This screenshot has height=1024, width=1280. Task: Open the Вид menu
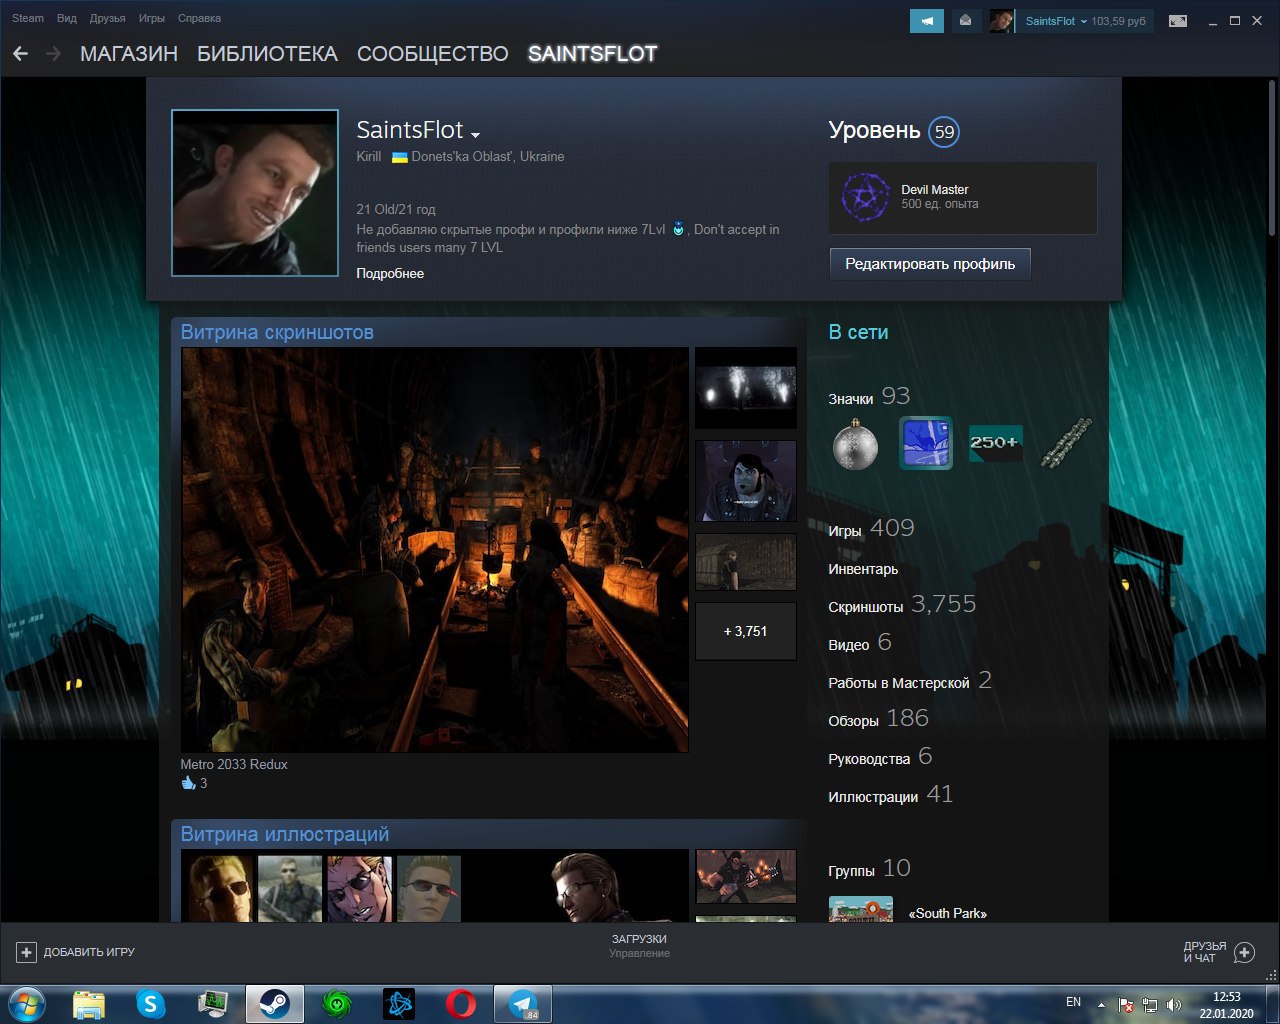(67, 18)
